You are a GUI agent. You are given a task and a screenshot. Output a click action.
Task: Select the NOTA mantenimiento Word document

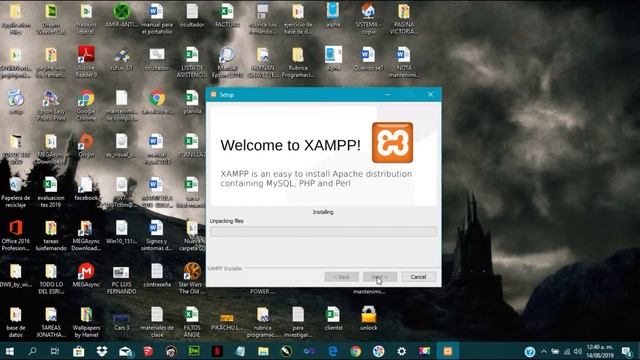point(403,62)
